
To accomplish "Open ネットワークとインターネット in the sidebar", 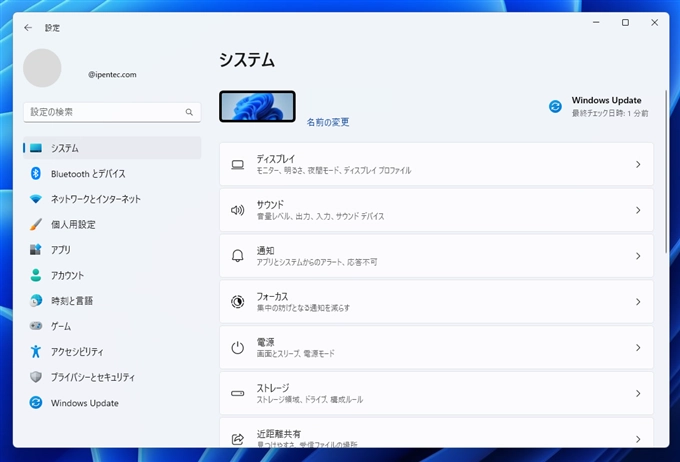I will point(112,199).
